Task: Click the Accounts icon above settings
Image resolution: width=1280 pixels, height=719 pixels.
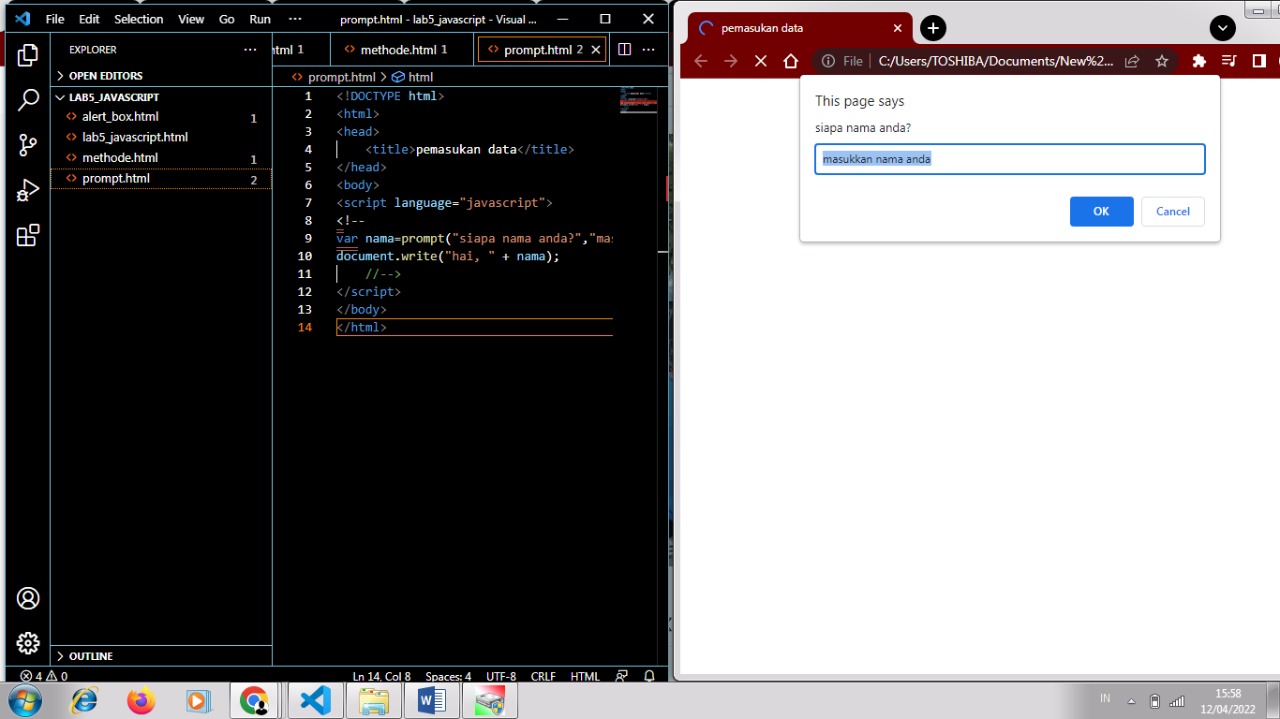Action: click(27, 597)
